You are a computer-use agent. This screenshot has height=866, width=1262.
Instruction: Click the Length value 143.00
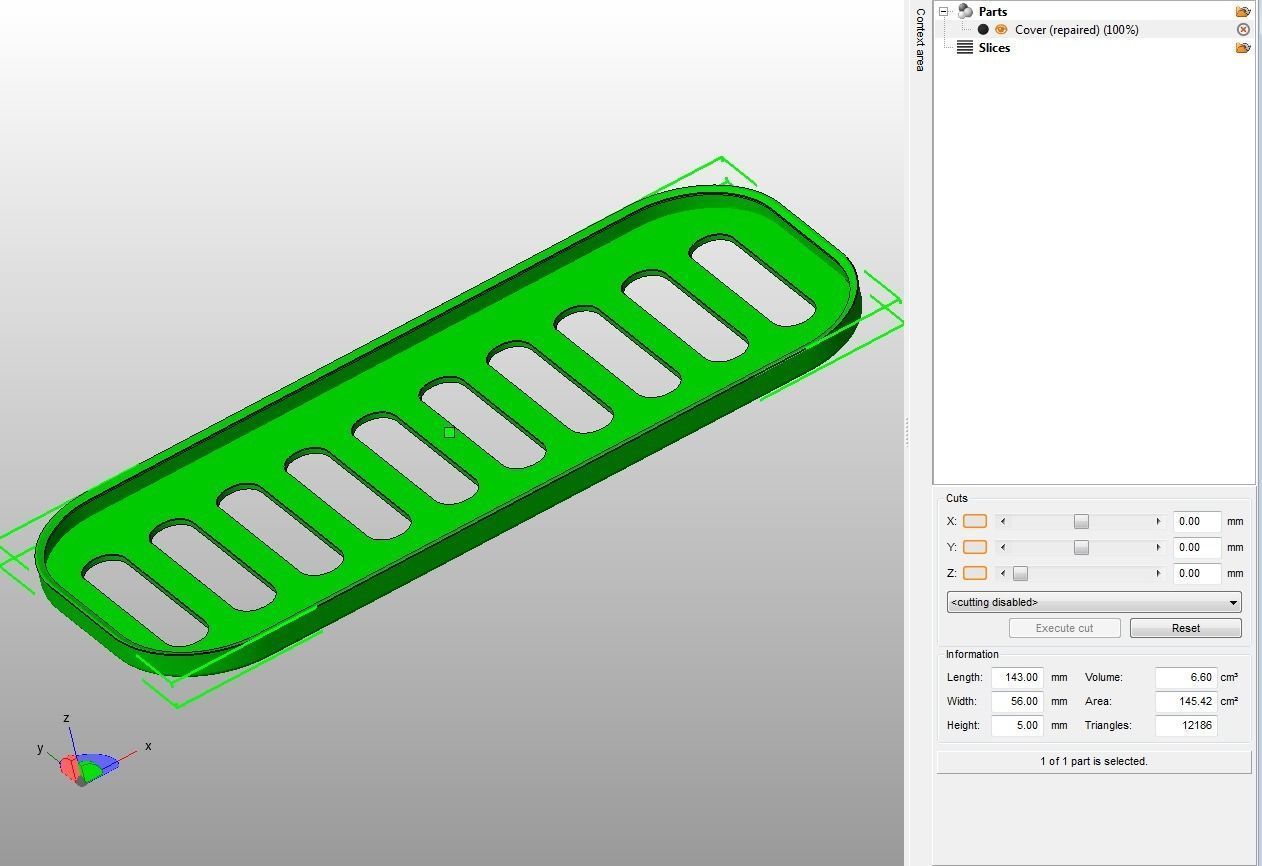1017,677
